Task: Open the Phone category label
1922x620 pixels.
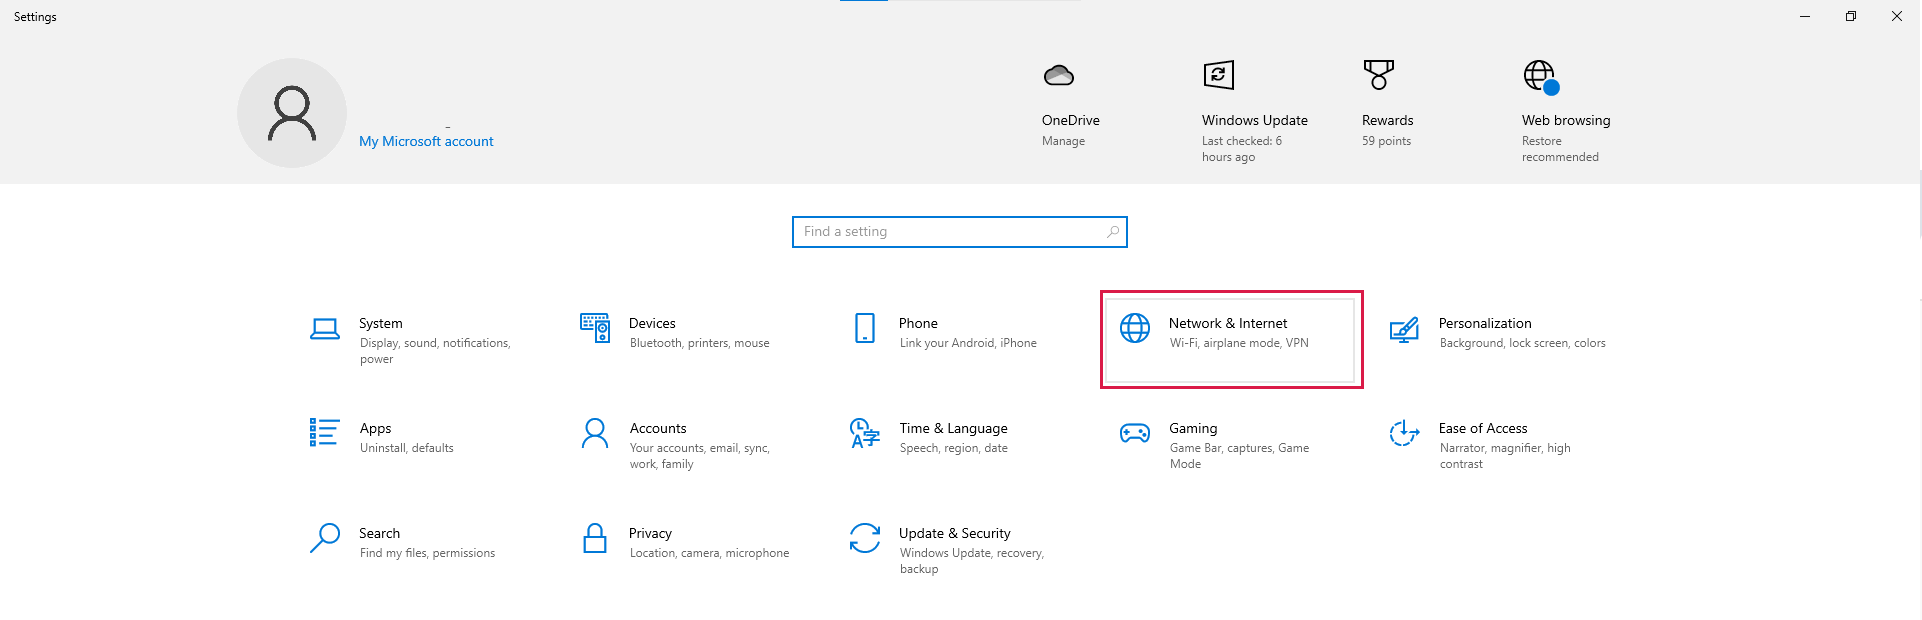Action: coord(918,323)
